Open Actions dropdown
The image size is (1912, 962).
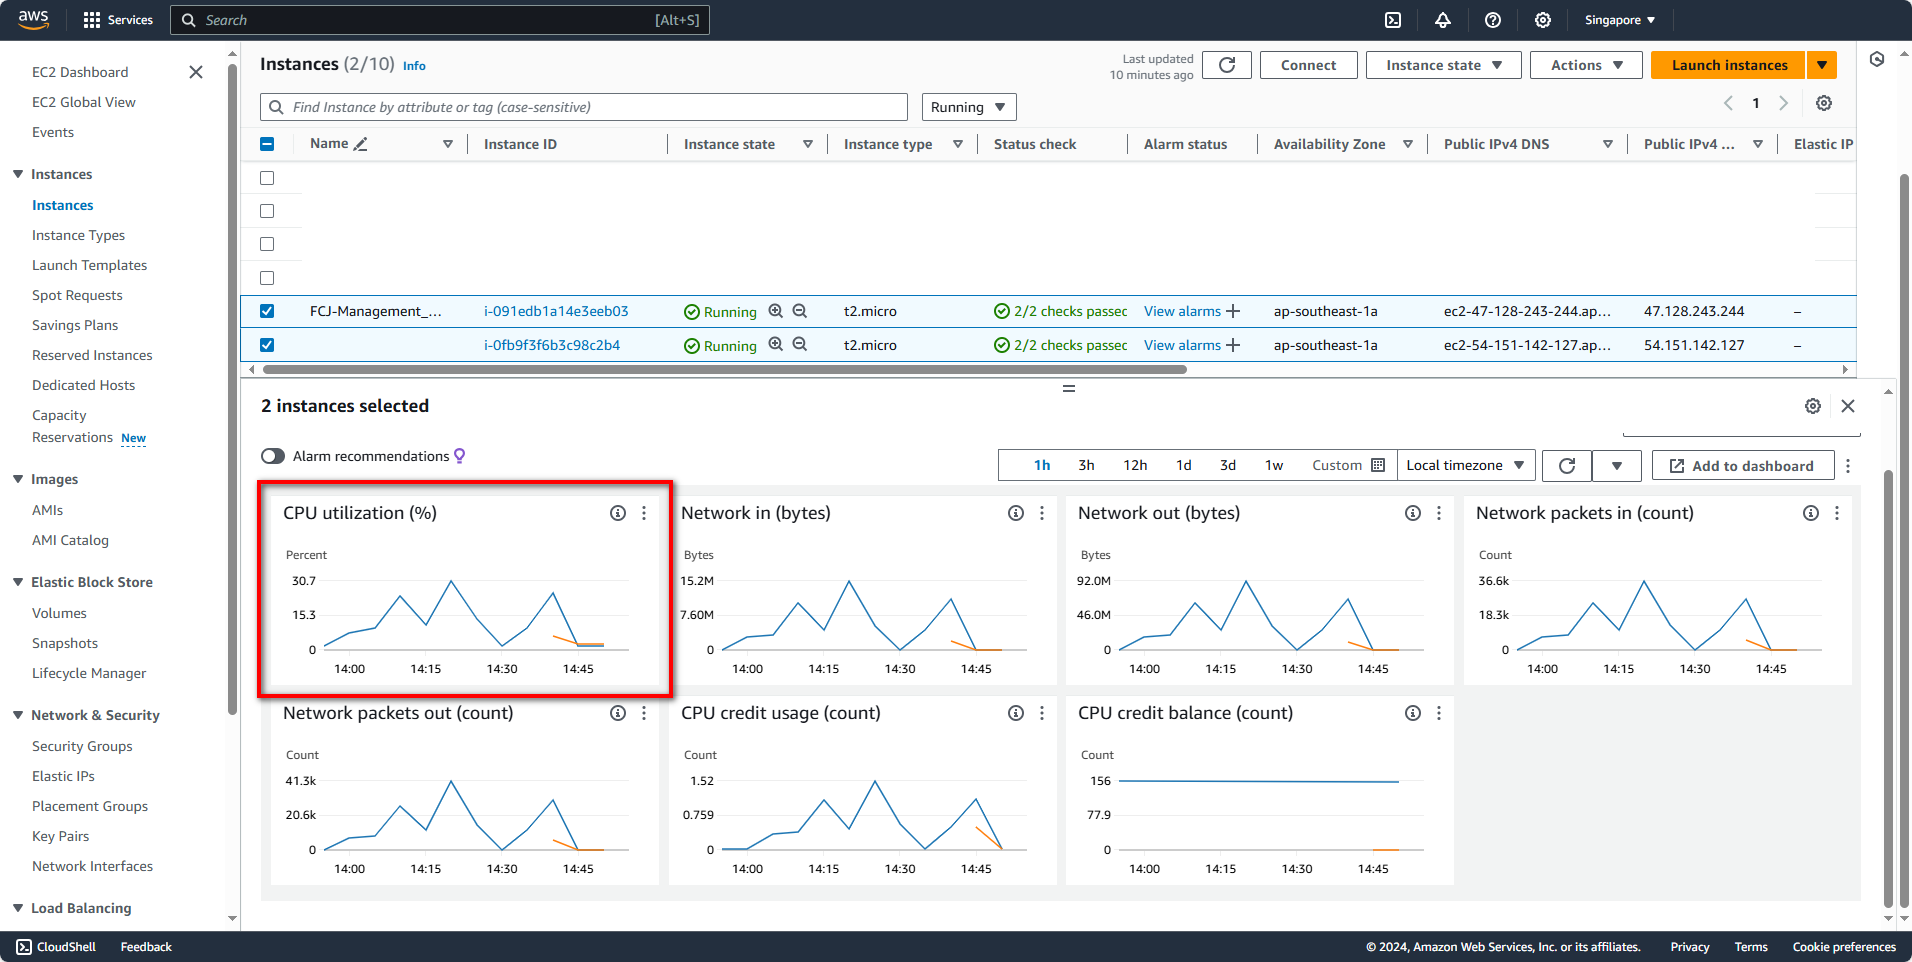pyautogui.click(x=1586, y=65)
